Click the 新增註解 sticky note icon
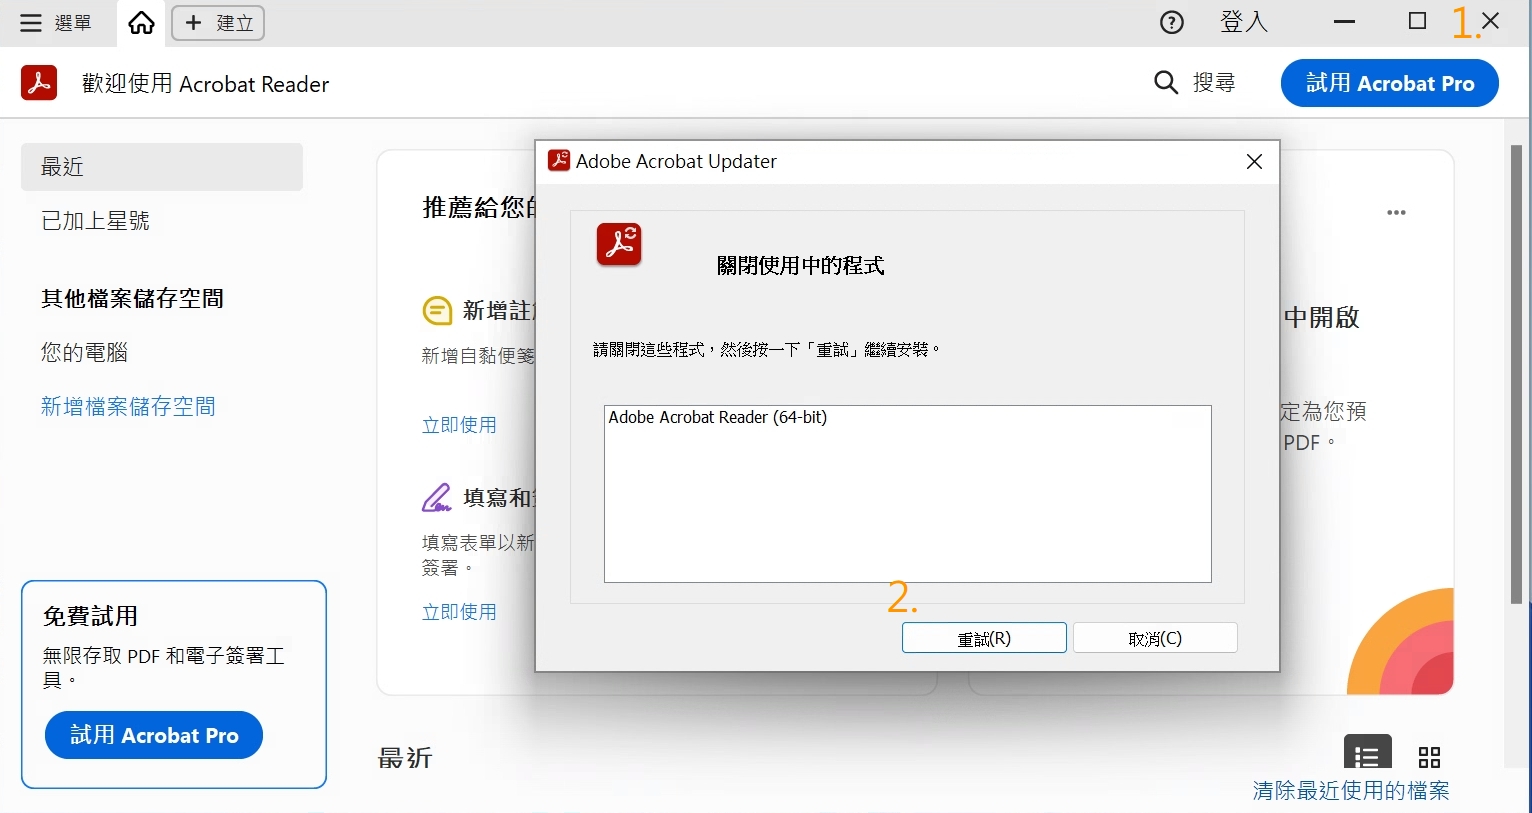1532x813 pixels. (x=437, y=311)
